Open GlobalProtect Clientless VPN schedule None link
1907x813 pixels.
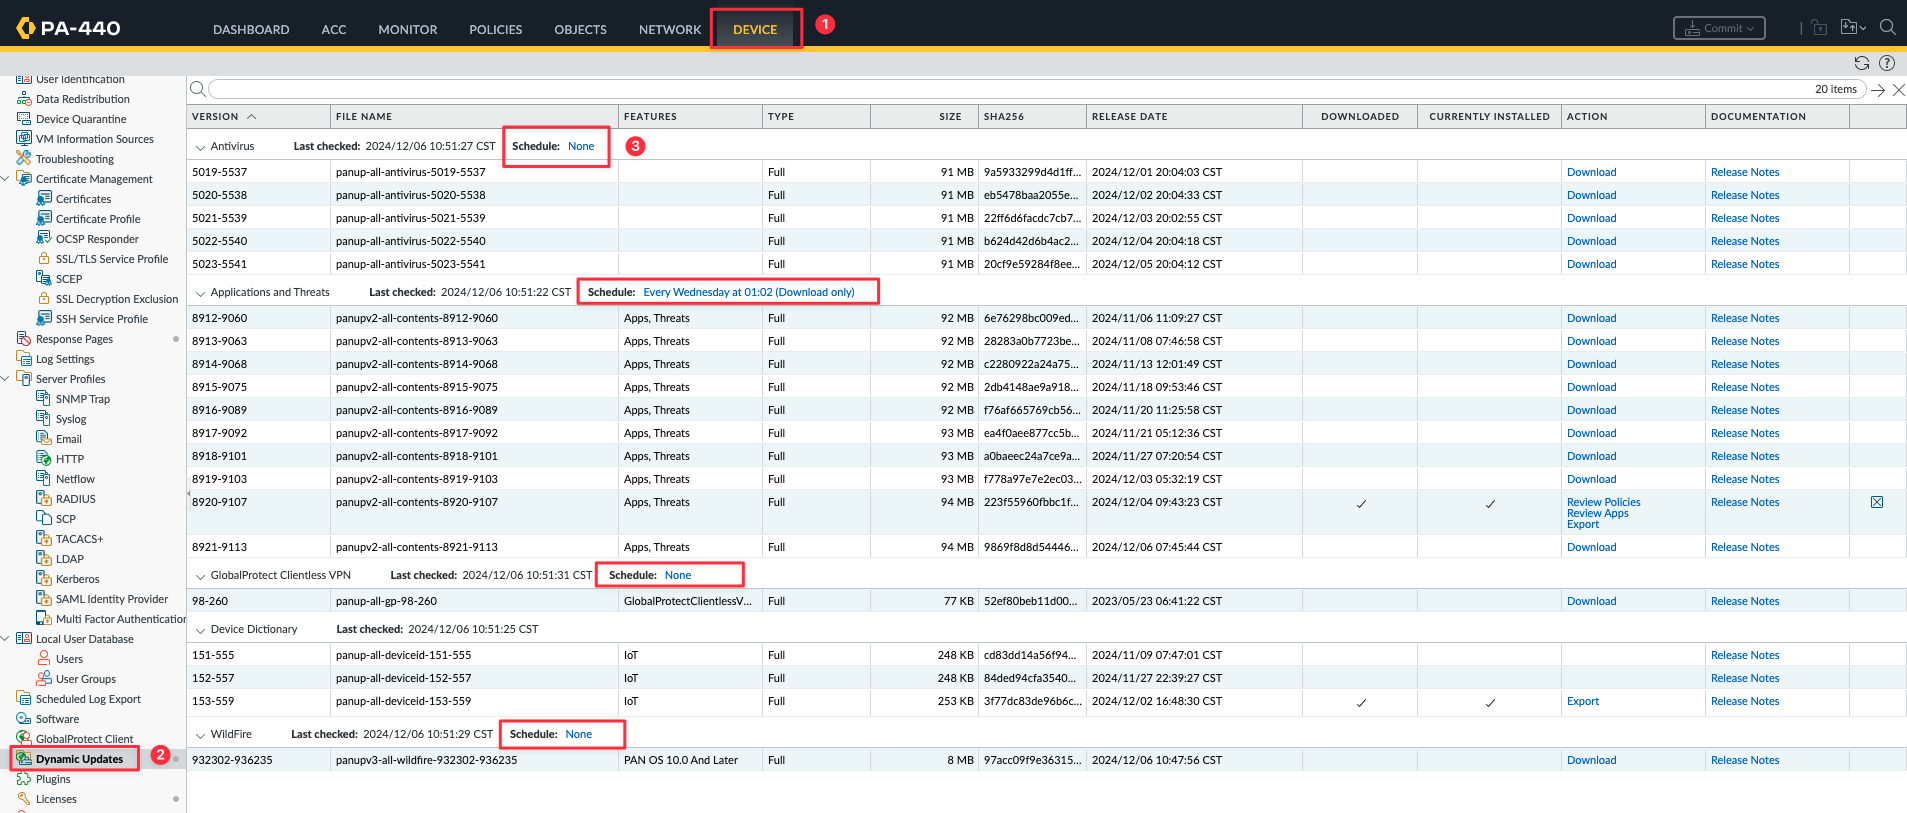(678, 575)
